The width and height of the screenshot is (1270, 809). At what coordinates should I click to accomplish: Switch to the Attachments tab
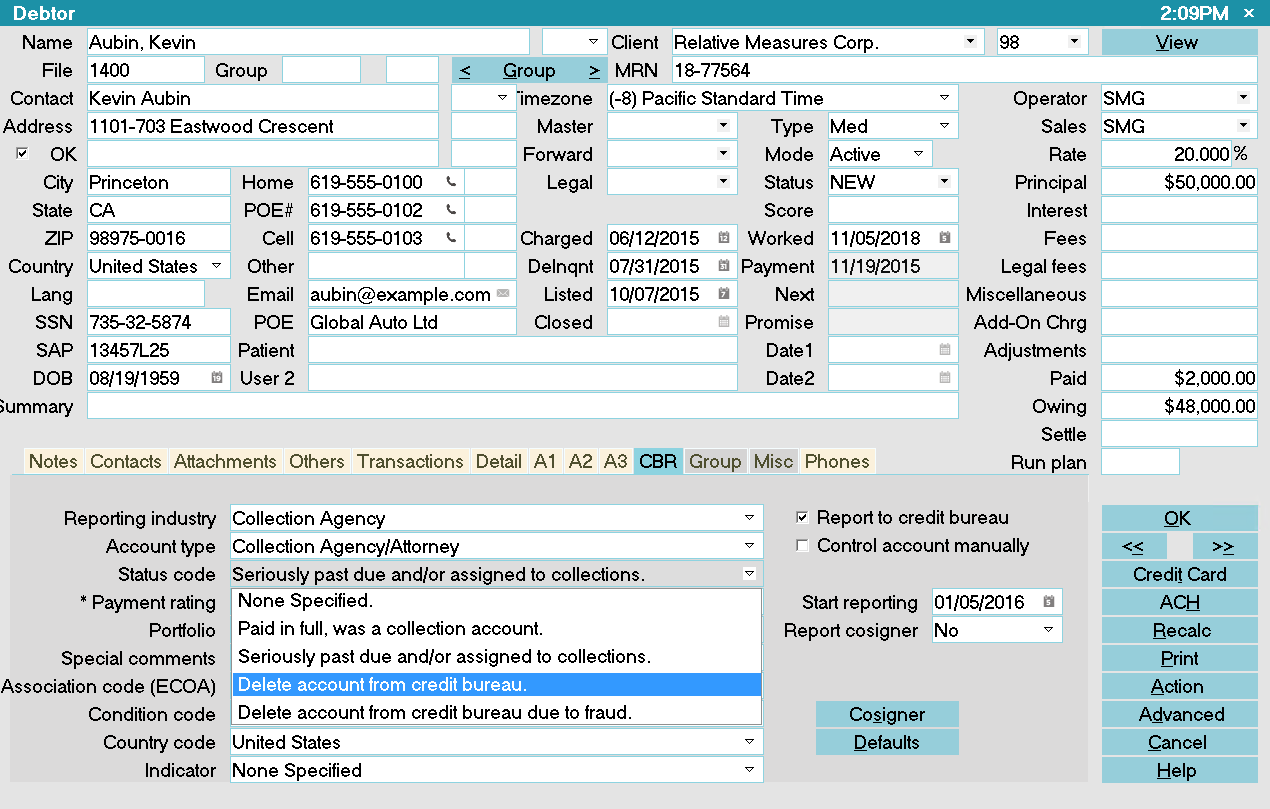pos(225,461)
